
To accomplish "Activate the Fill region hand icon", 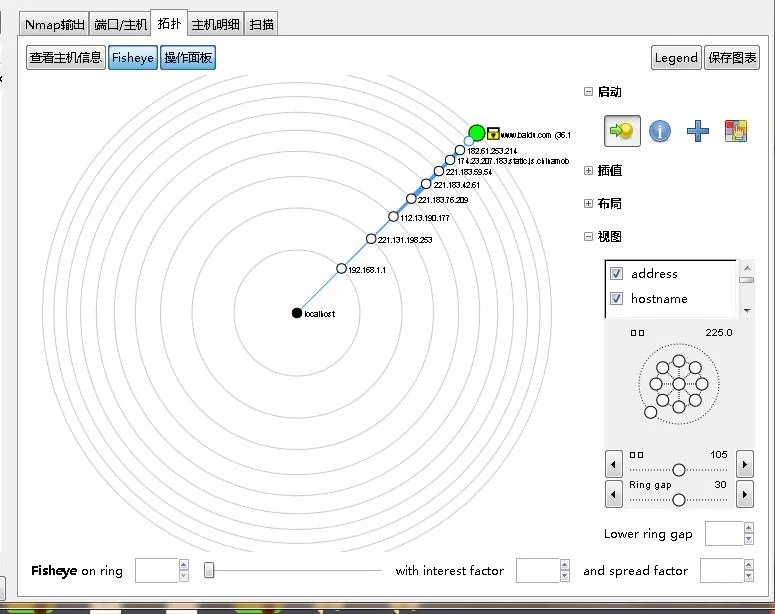I will 735,131.
